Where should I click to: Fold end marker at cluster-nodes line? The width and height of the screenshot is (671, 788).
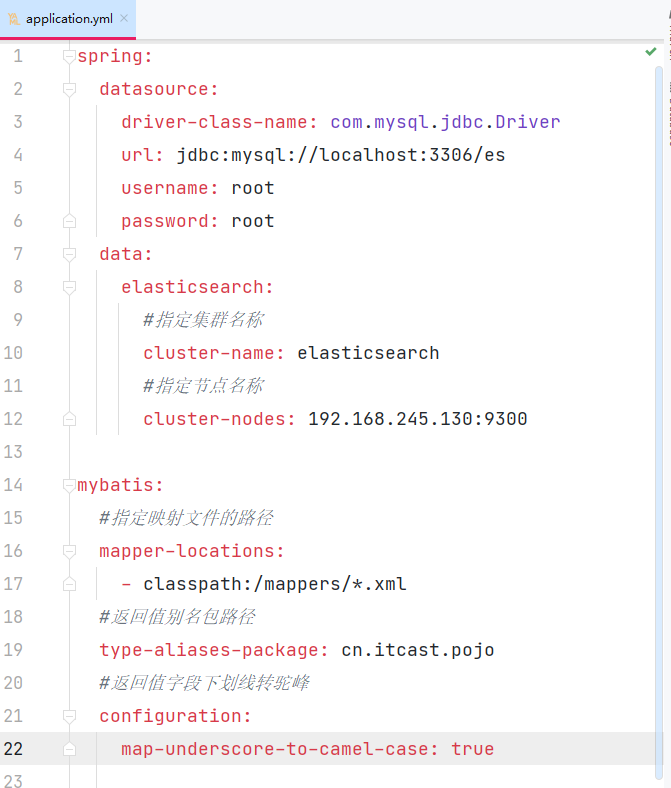(x=69, y=419)
